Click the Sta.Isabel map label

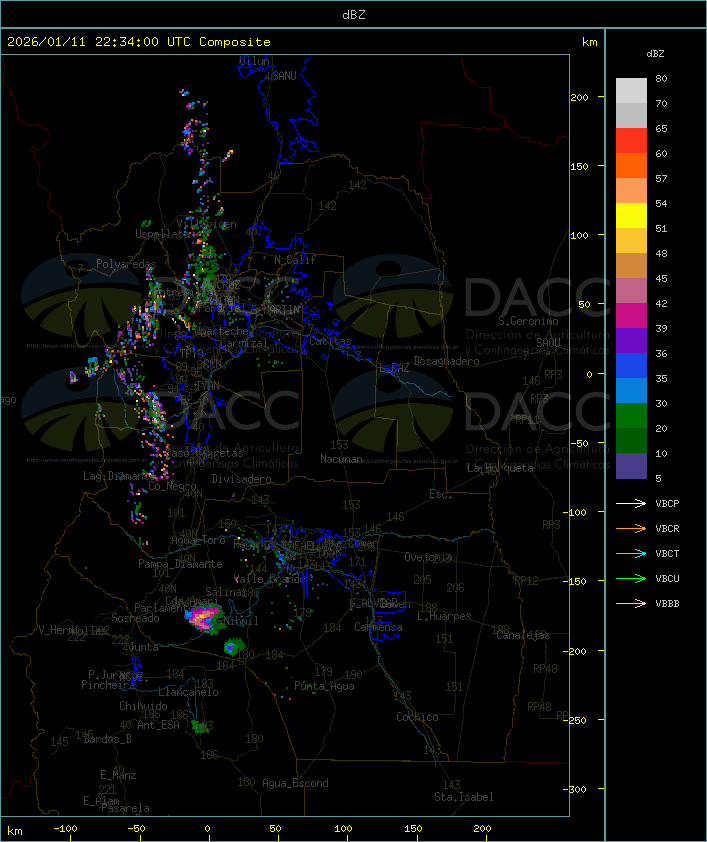[x=464, y=797]
